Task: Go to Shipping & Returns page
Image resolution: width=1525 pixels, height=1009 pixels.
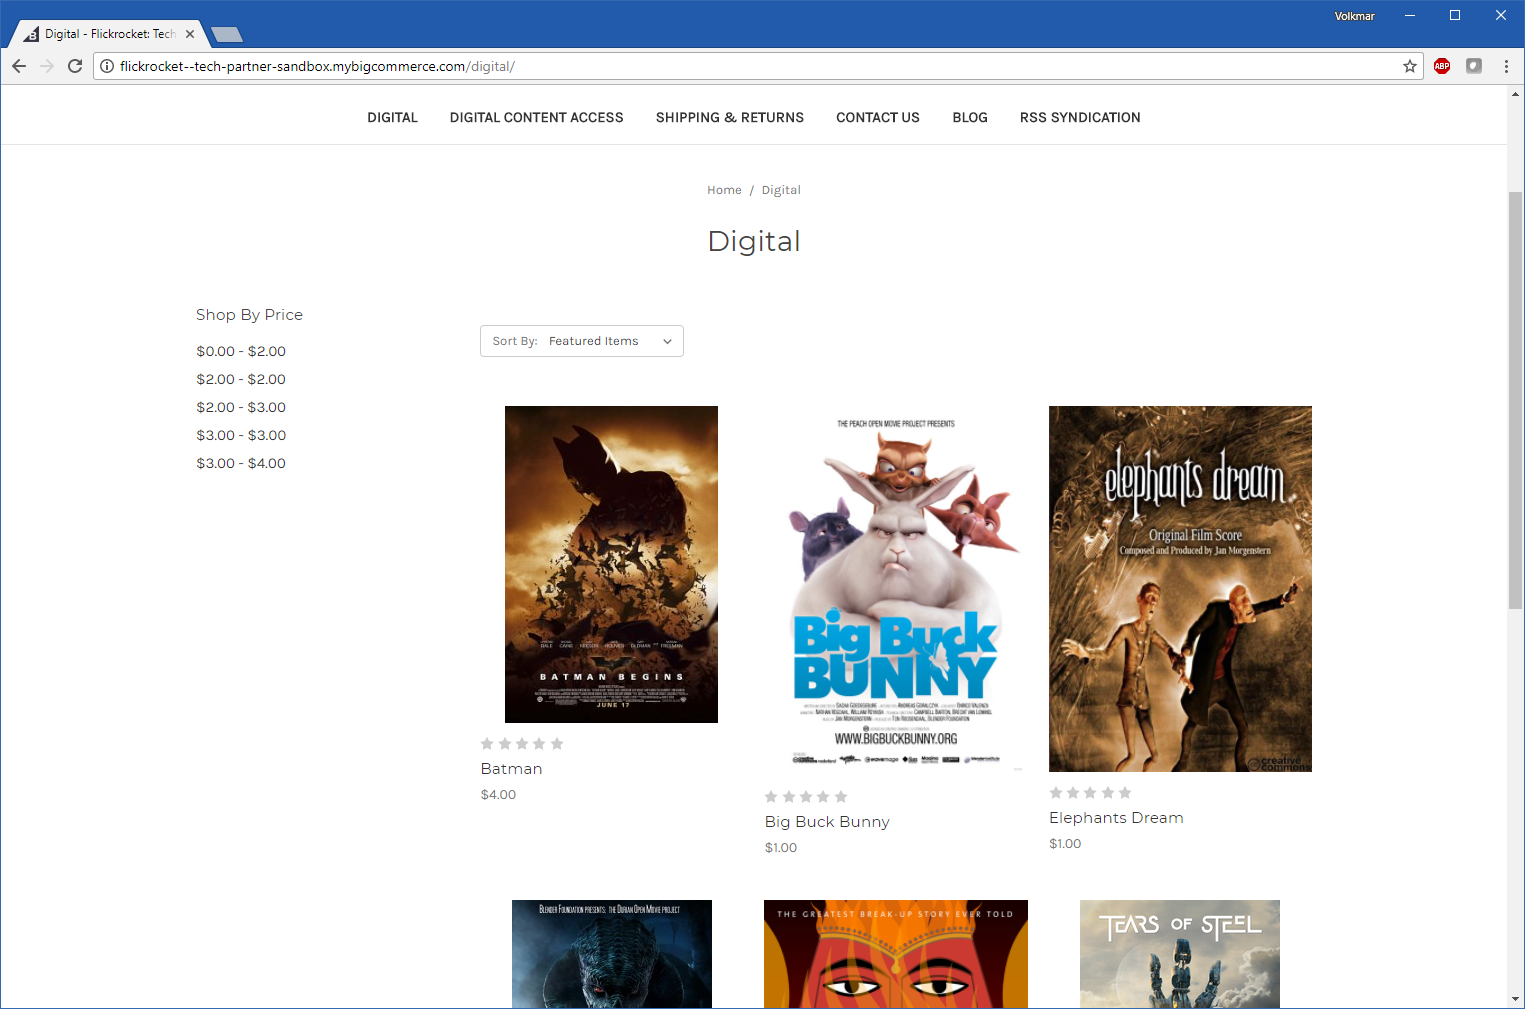Action: tap(729, 117)
